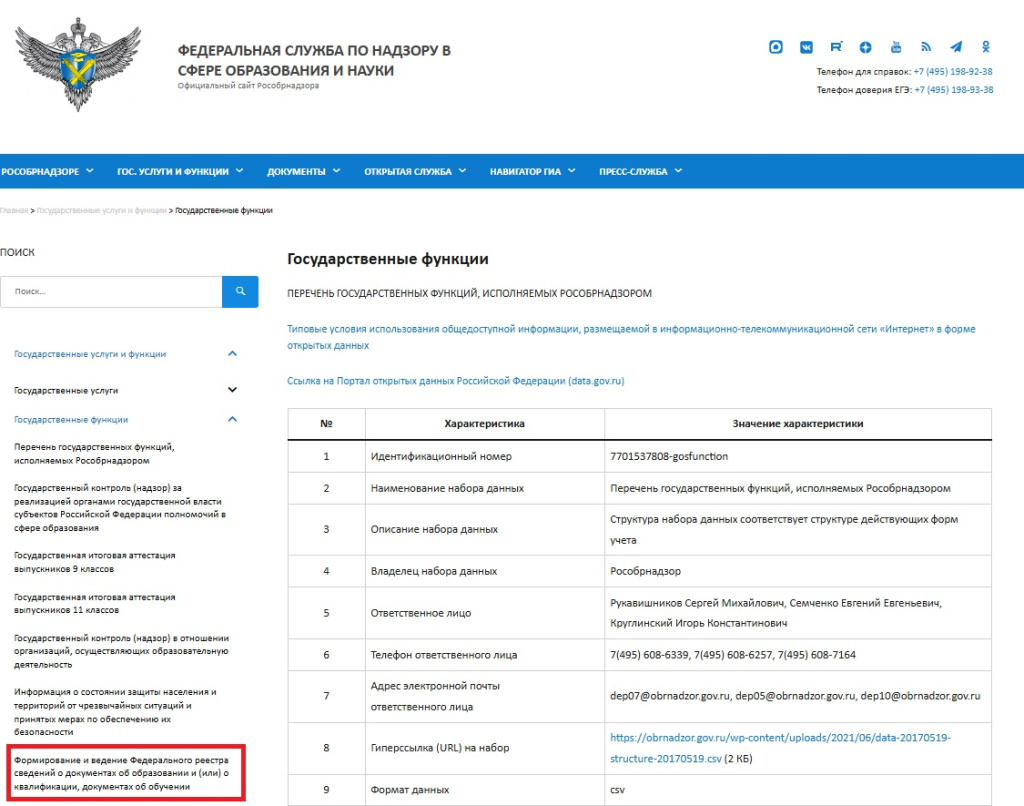Collapse the Государственные функции sidebar chevron
The width and height of the screenshot is (1024, 806).
tap(232, 419)
